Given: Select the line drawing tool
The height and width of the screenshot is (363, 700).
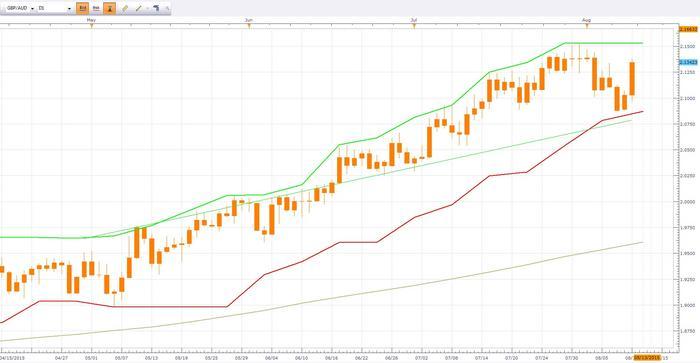Looking at the screenshot, I should pos(138,8).
